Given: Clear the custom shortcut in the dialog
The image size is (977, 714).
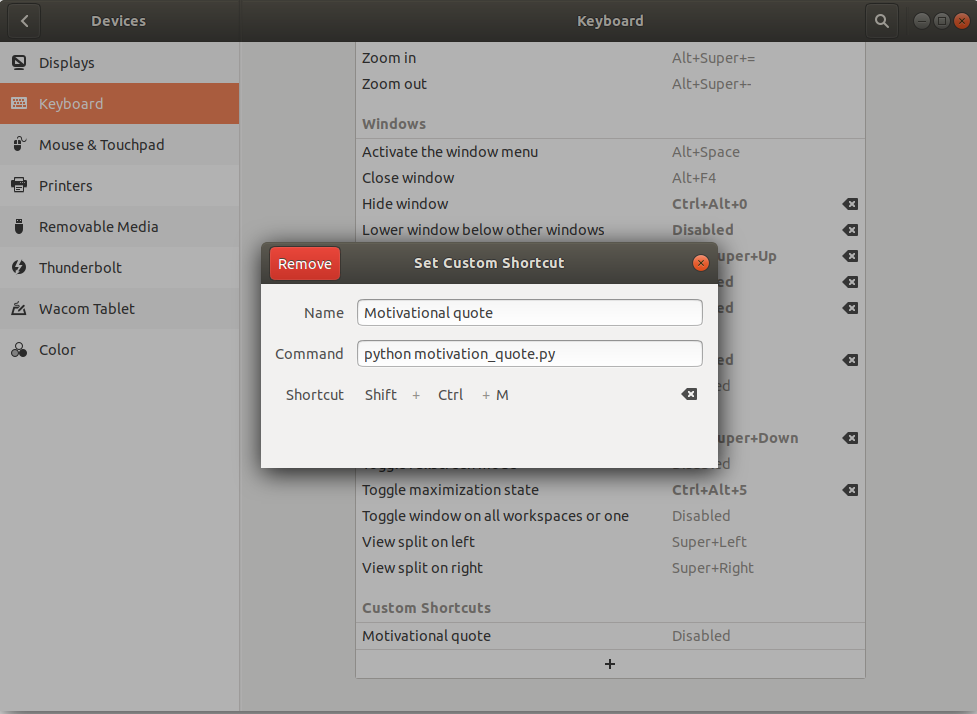Looking at the screenshot, I should [688, 394].
